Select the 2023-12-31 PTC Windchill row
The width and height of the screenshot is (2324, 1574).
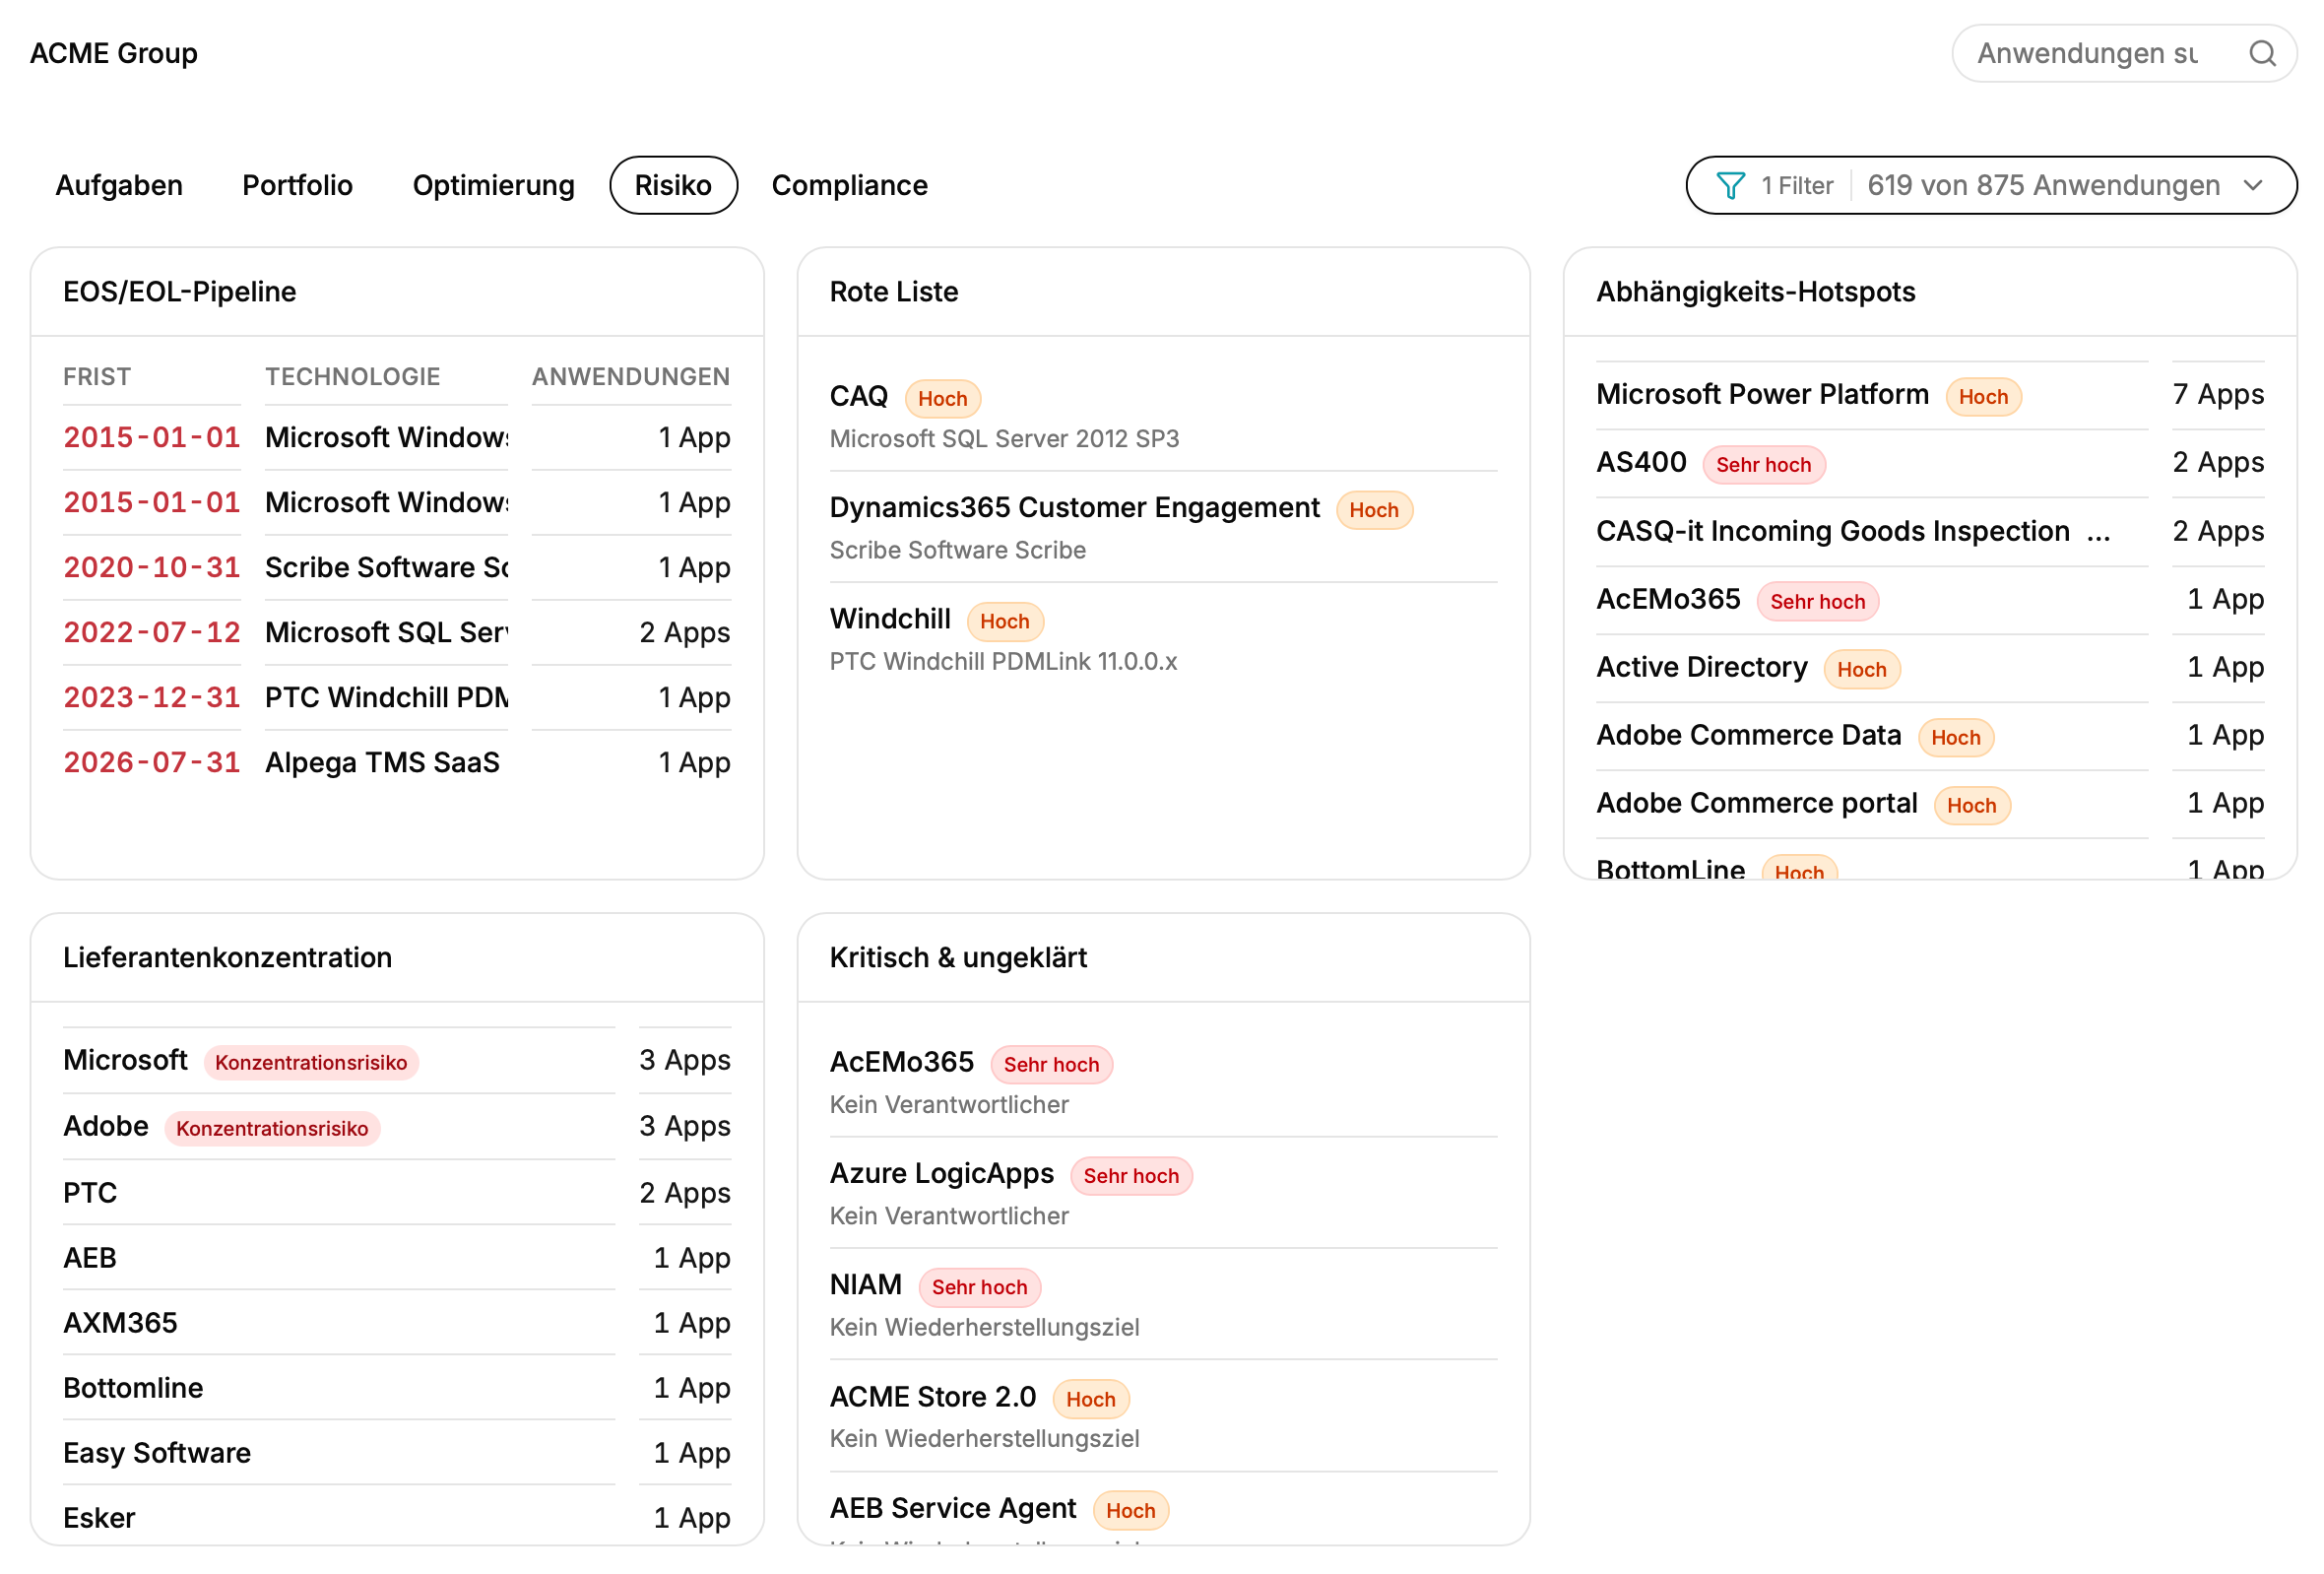pyautogui.click(x=397, y=697)
